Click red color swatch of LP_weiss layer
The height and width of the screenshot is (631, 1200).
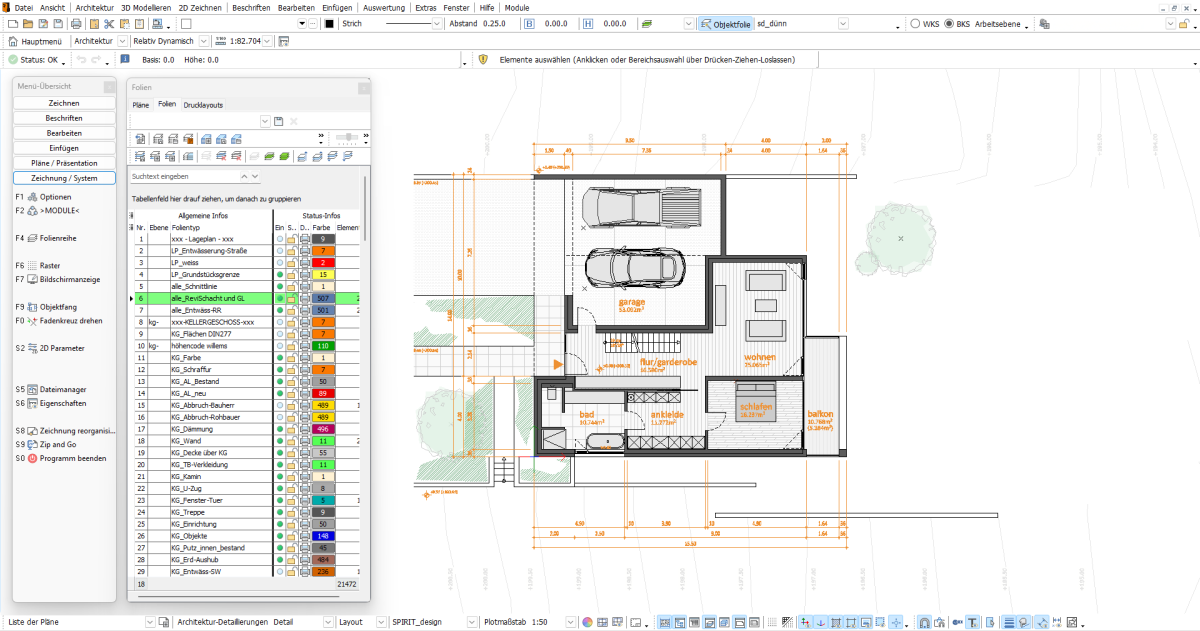pos(324,262)
